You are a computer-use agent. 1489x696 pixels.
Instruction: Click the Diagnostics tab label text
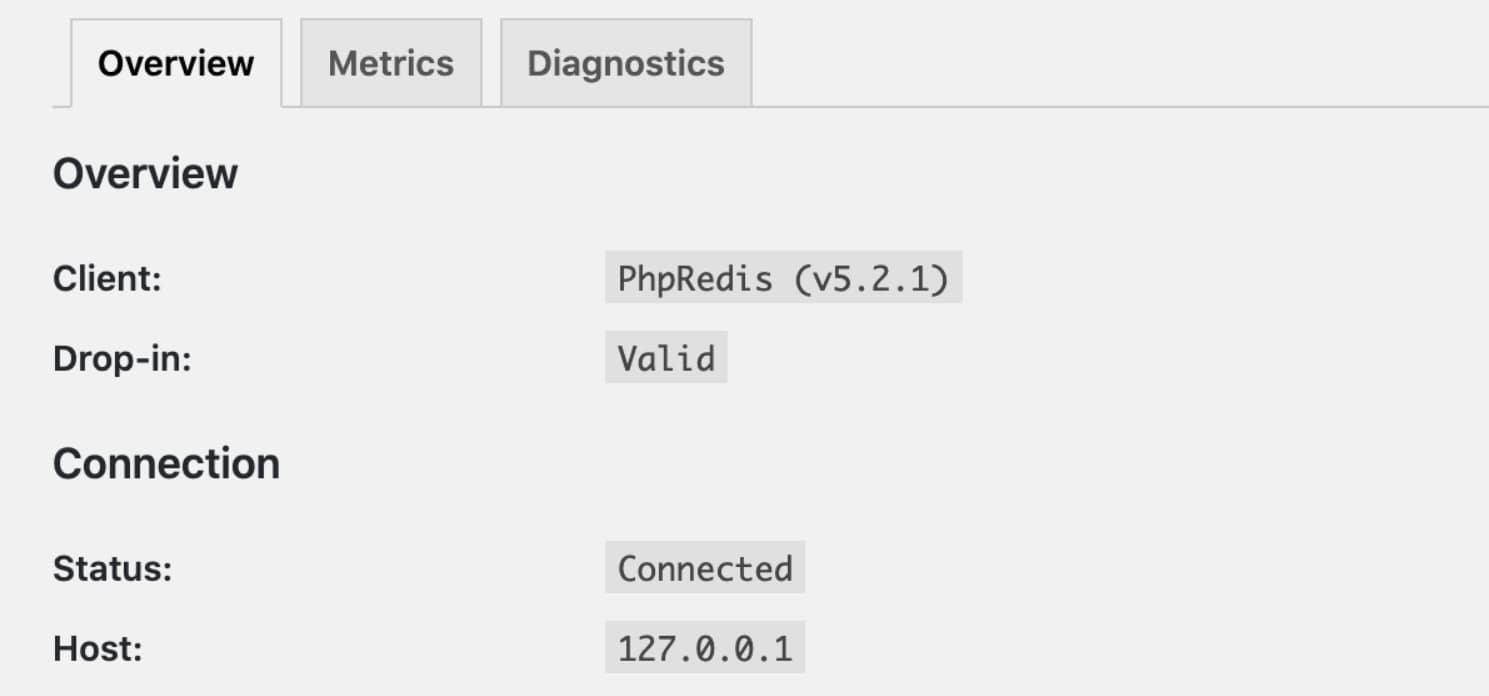tap(624, 62)
